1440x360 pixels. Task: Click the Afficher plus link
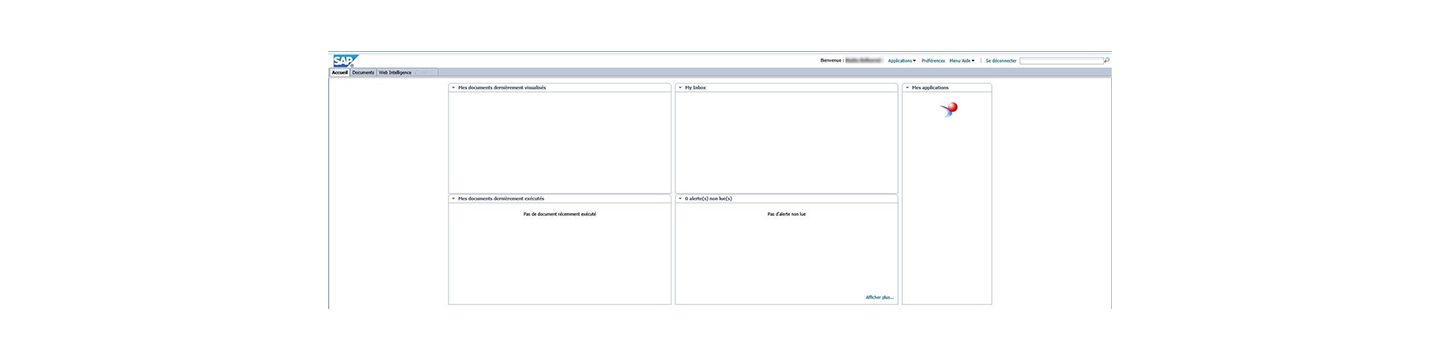(880, 297)
